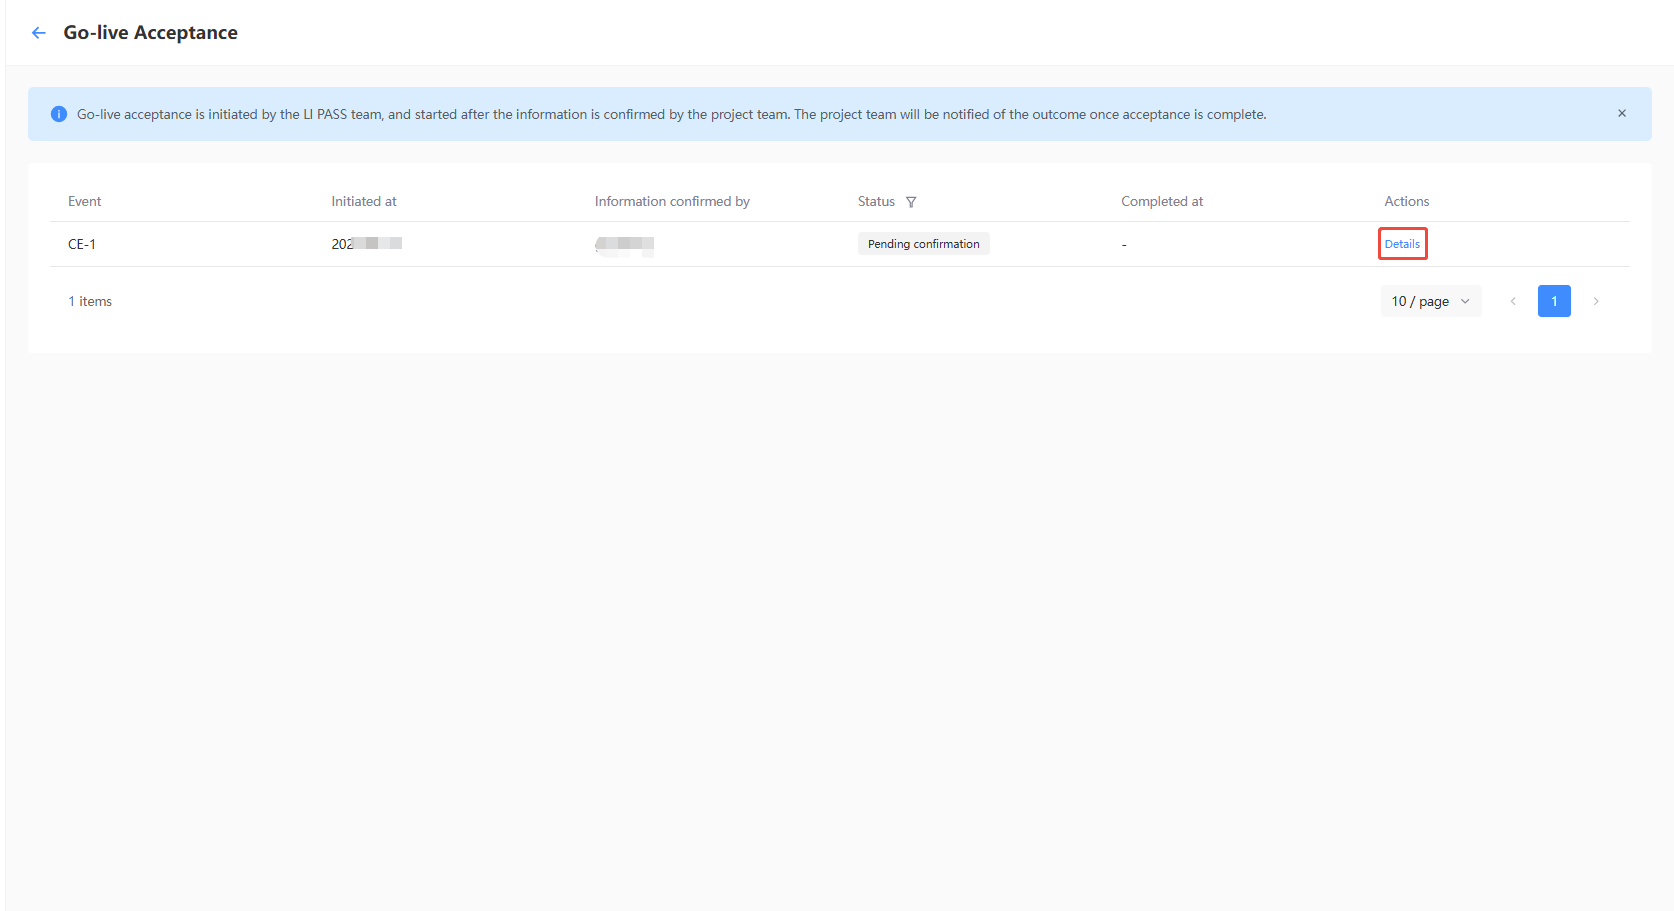Open Details for event CE-1
1674x911 pixels.
pos(1402,244)
